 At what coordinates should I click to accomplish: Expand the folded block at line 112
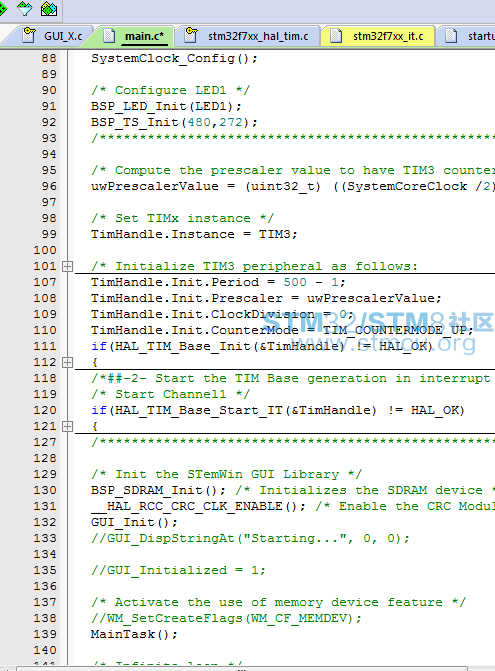[x=67, y=363]
